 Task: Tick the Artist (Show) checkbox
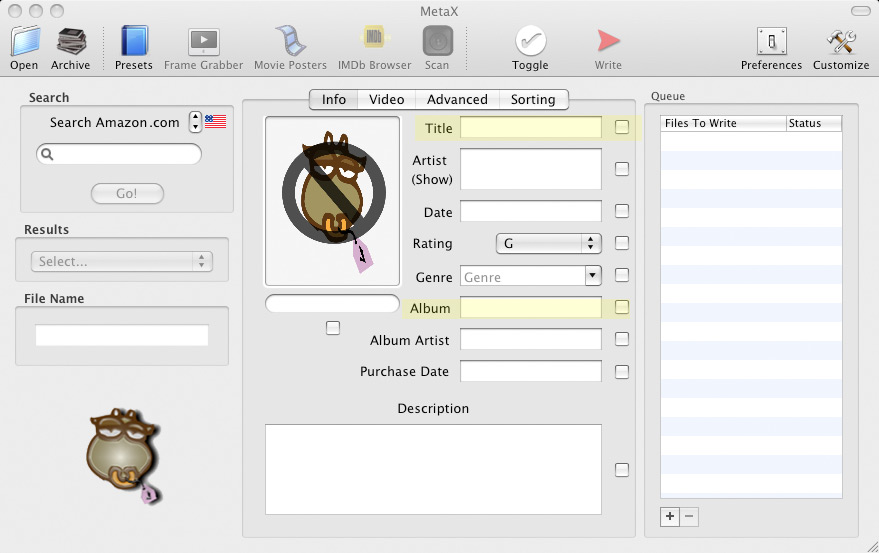(622, 169)
